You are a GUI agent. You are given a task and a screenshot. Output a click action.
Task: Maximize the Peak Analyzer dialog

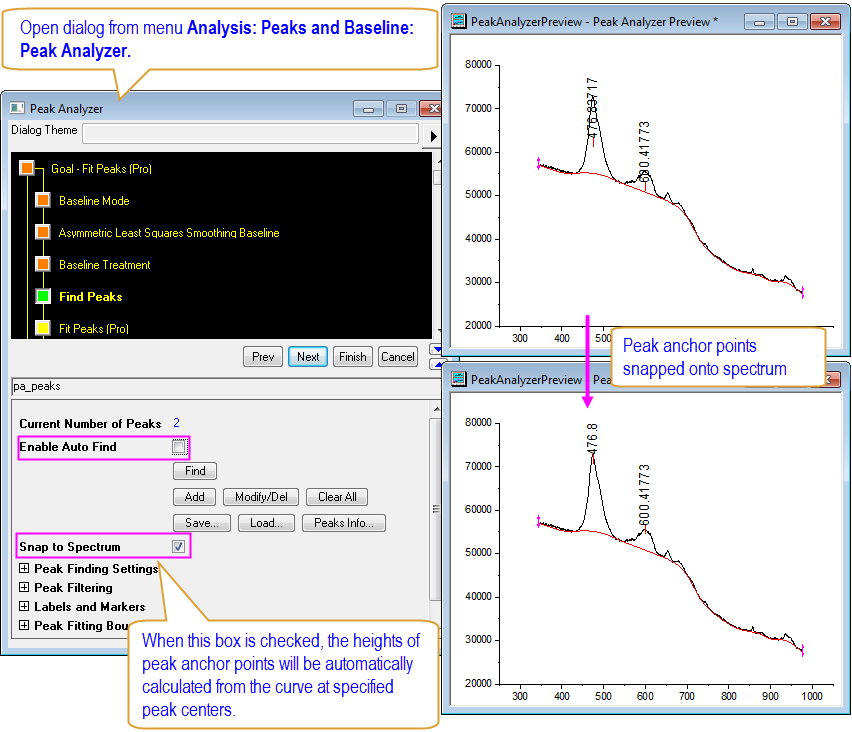point(401,109)
